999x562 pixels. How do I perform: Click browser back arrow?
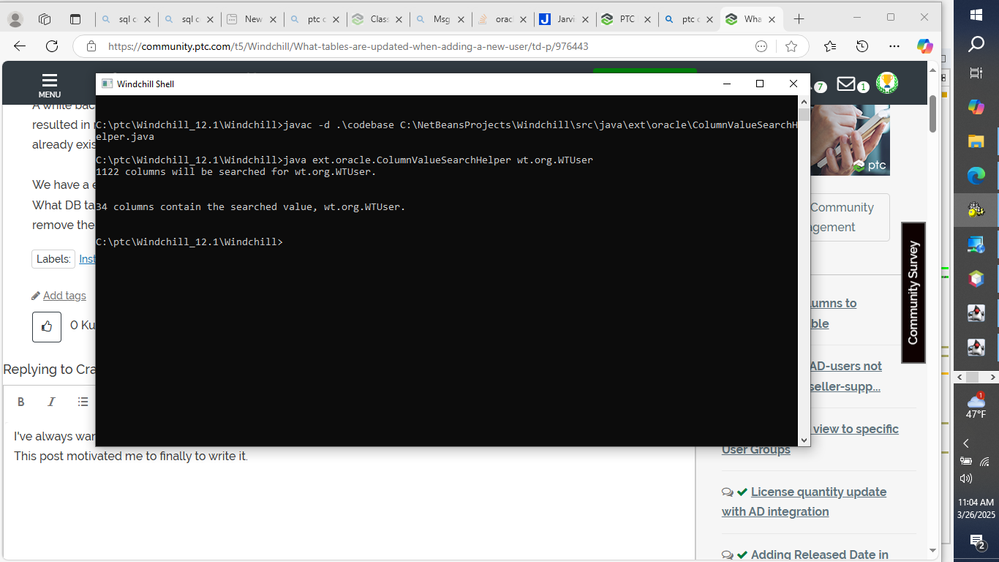click(x=20, y=46)
